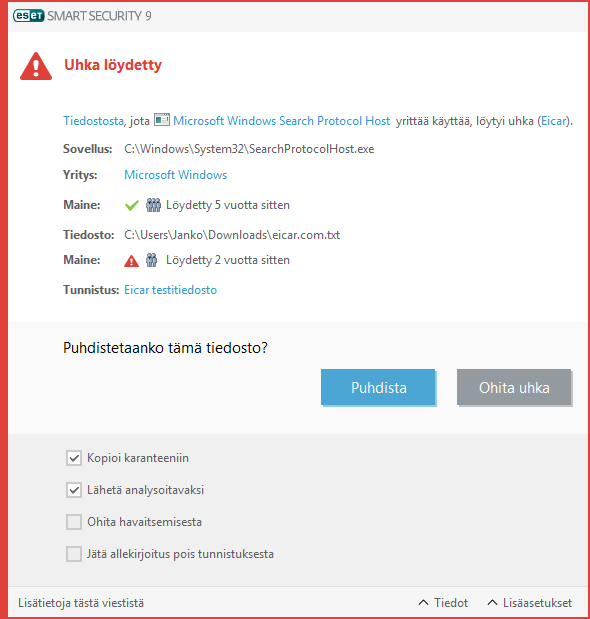
Task: Open the Eicar testitiedosto detection link
Action: tap(170, 290)
